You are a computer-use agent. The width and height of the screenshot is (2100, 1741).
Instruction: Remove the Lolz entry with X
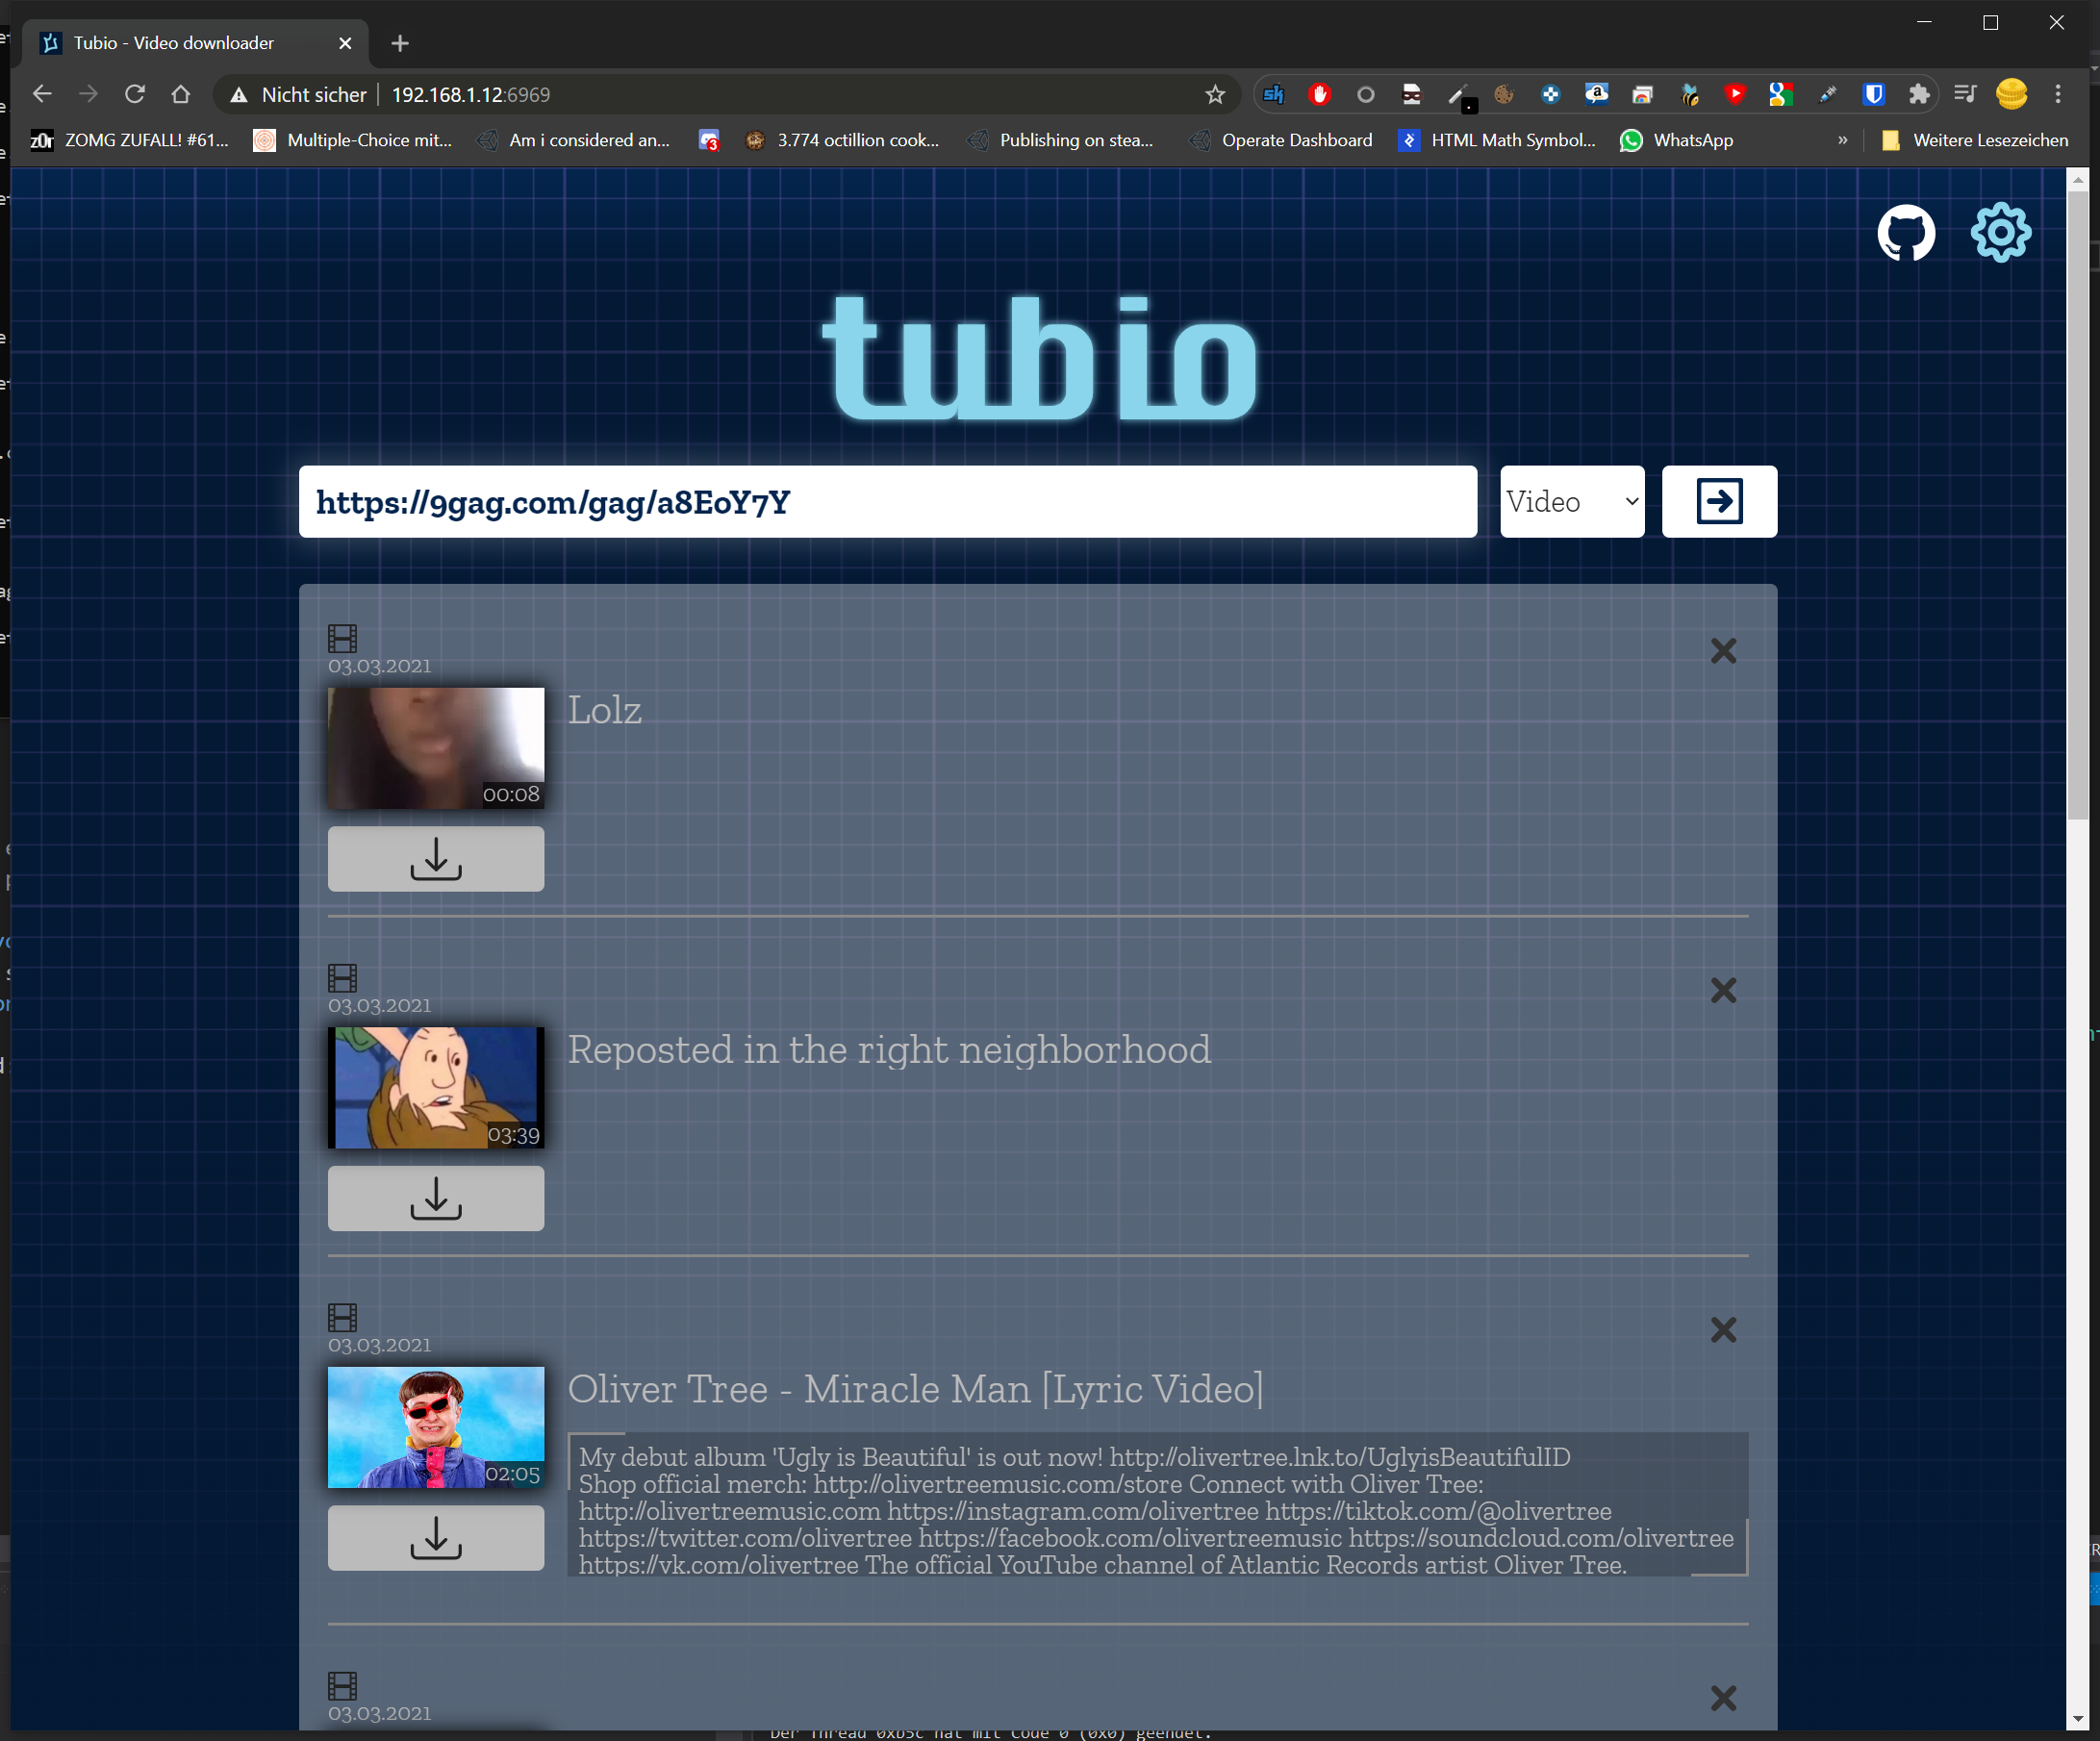[x=1722, y=651]
